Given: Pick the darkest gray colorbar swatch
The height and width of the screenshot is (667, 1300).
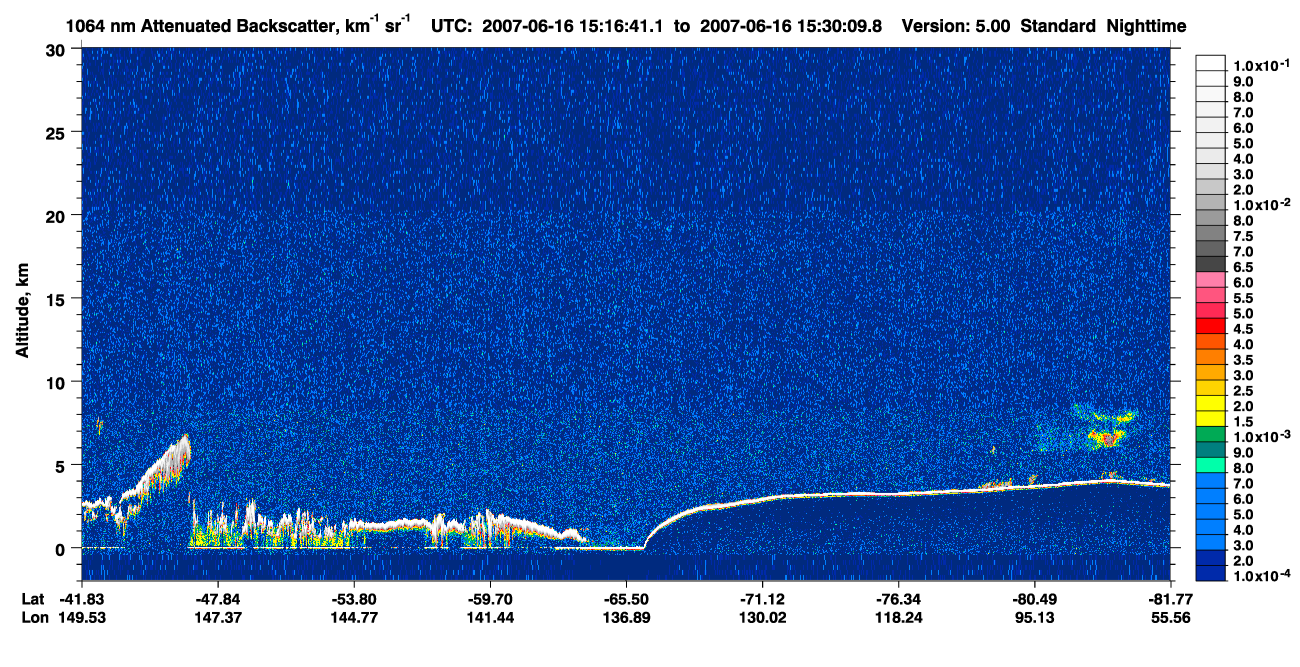Looking at the screenshot, I should pos(1210,263).
